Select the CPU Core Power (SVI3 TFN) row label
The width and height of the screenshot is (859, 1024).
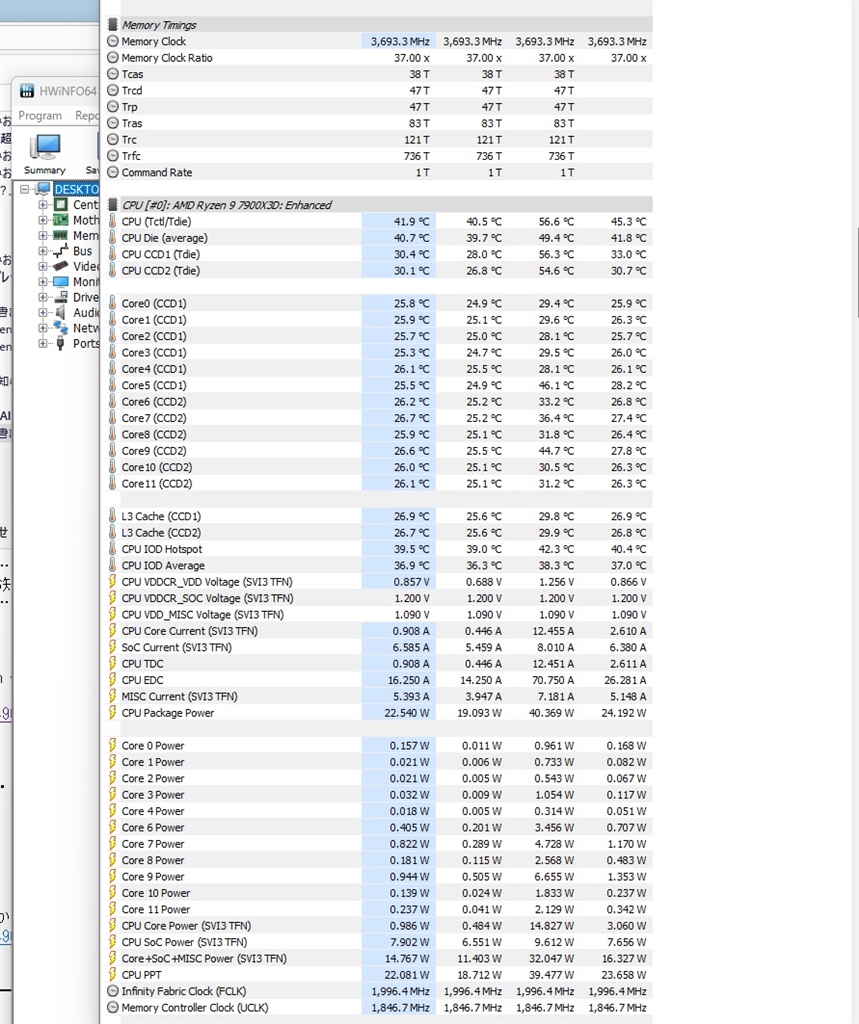(x=186, y=925)
